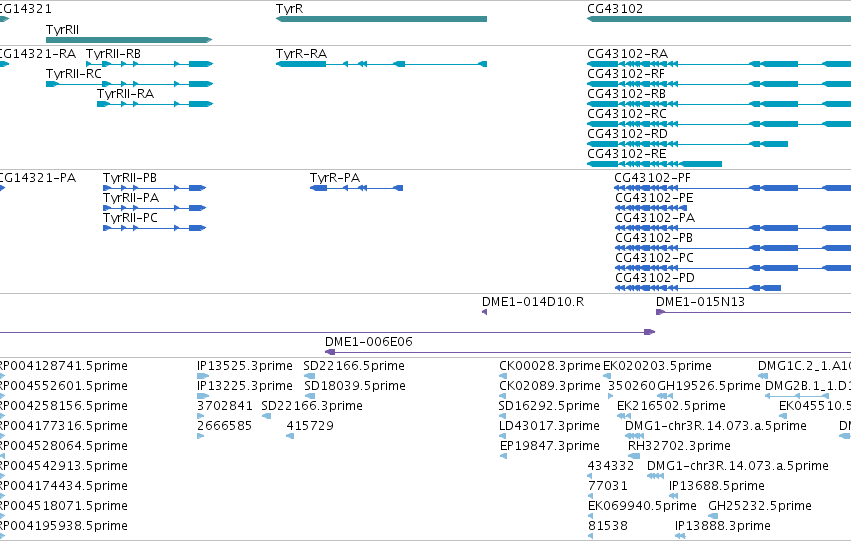
Task: Click the CG43102-RF transcript label
Action: [626, 74]
